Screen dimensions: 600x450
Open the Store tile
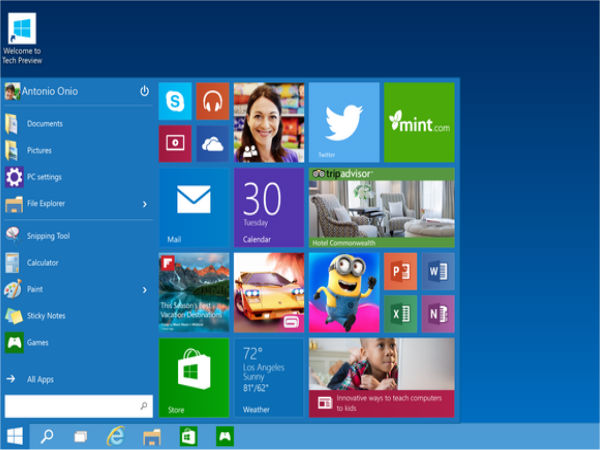(x=194, y=377)
